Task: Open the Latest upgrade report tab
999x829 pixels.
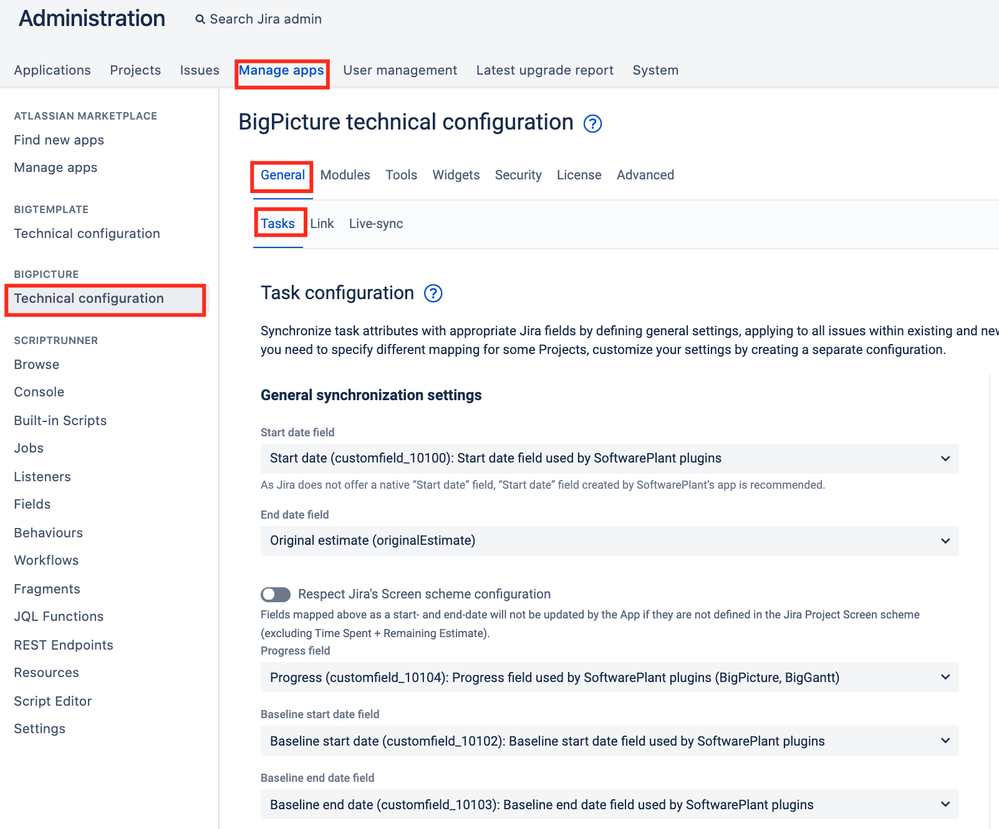Action: pos(545,70)
